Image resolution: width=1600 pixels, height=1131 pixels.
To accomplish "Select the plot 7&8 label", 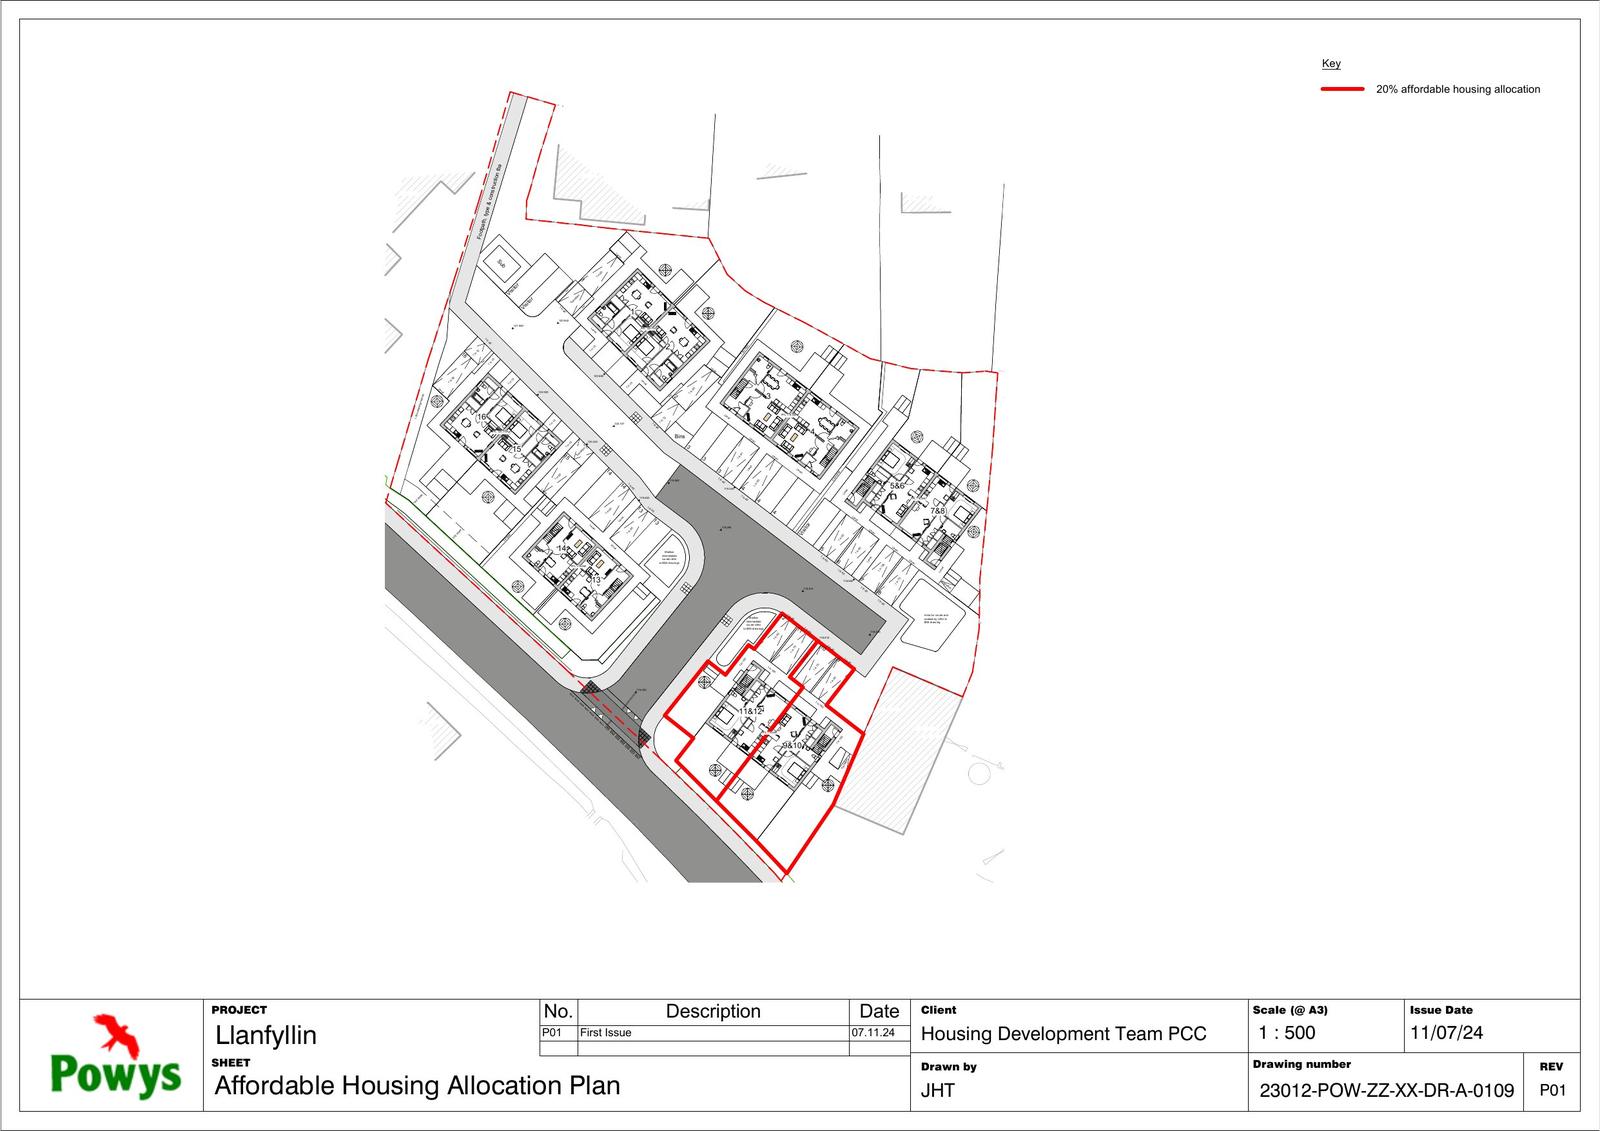I will coord(937,511).
